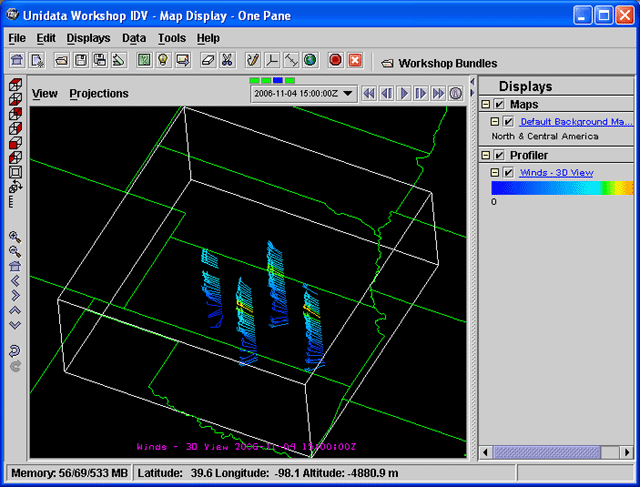Collapse the Maps category section
The image size is (640, 487).
coord(486,105)
